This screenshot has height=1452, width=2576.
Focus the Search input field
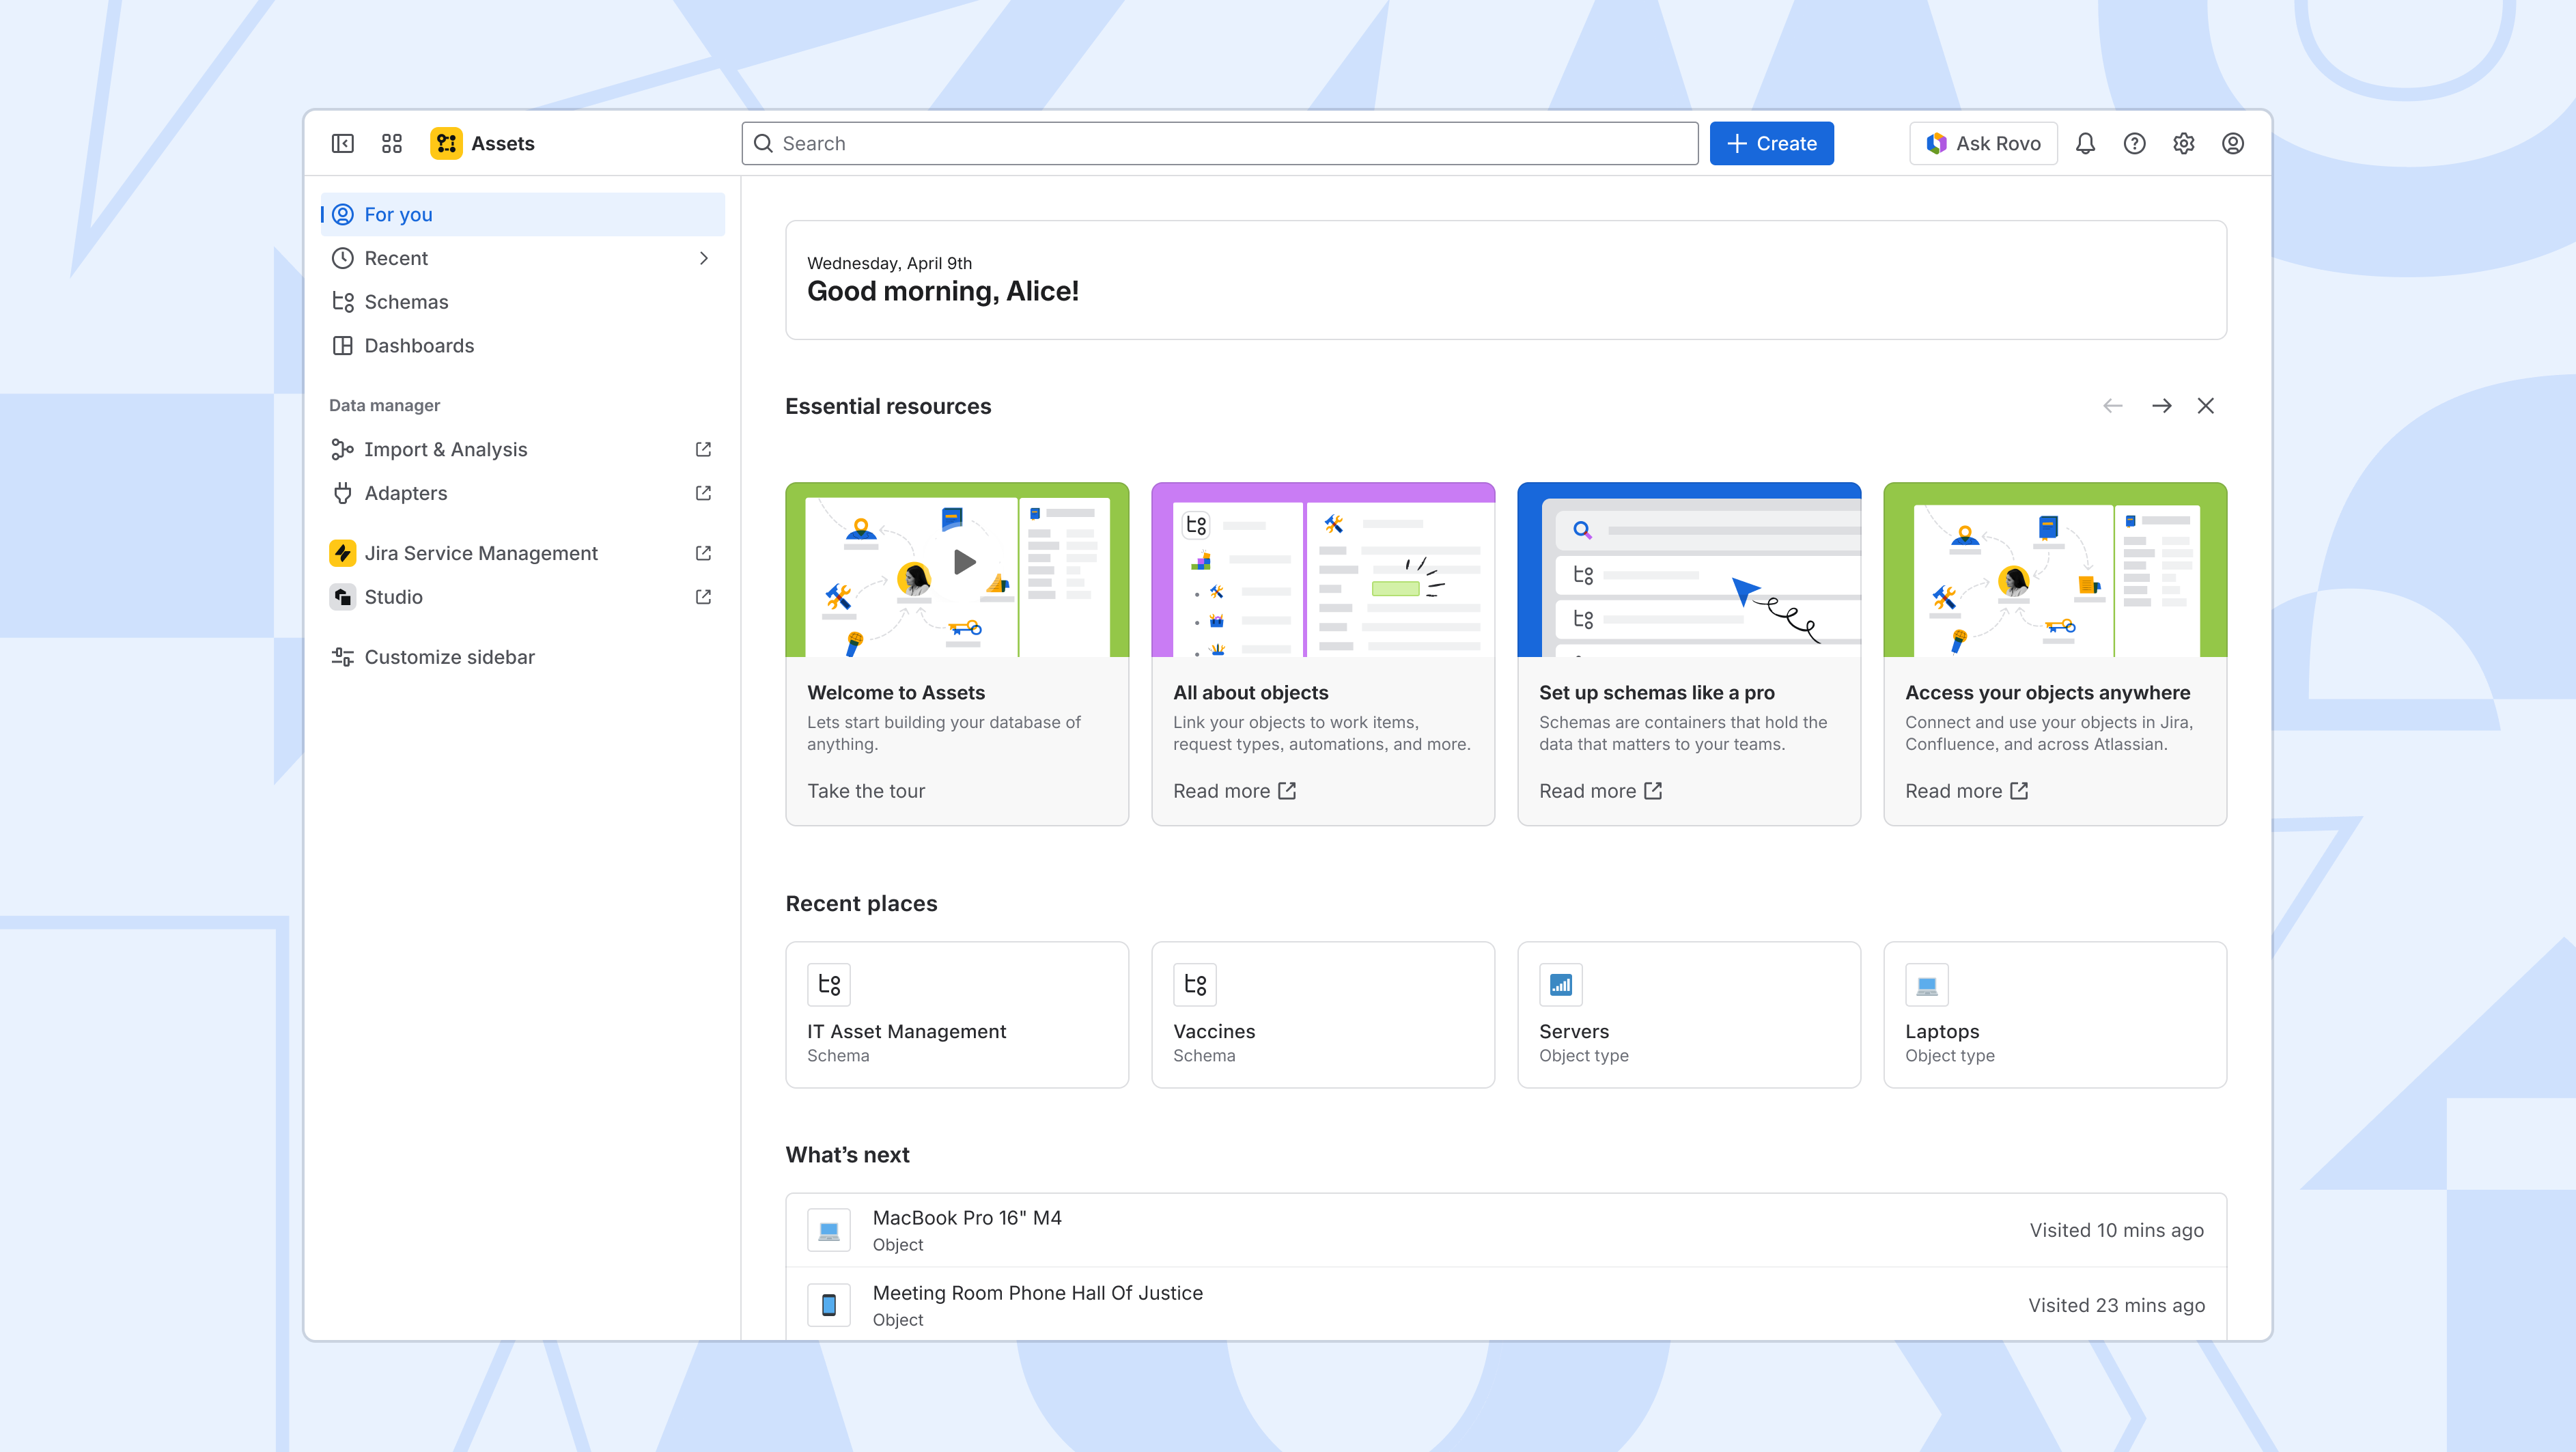[1220, 143]
